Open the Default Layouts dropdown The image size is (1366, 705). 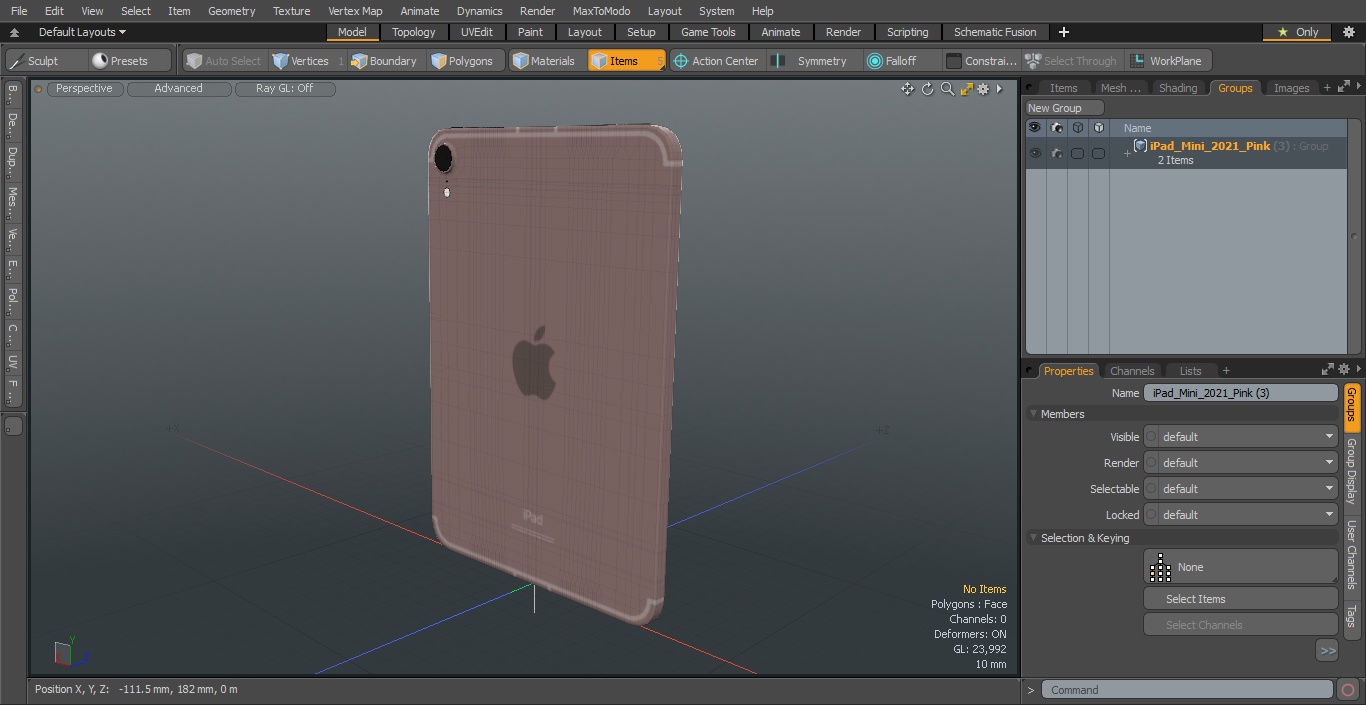click(x=82, y=32)
